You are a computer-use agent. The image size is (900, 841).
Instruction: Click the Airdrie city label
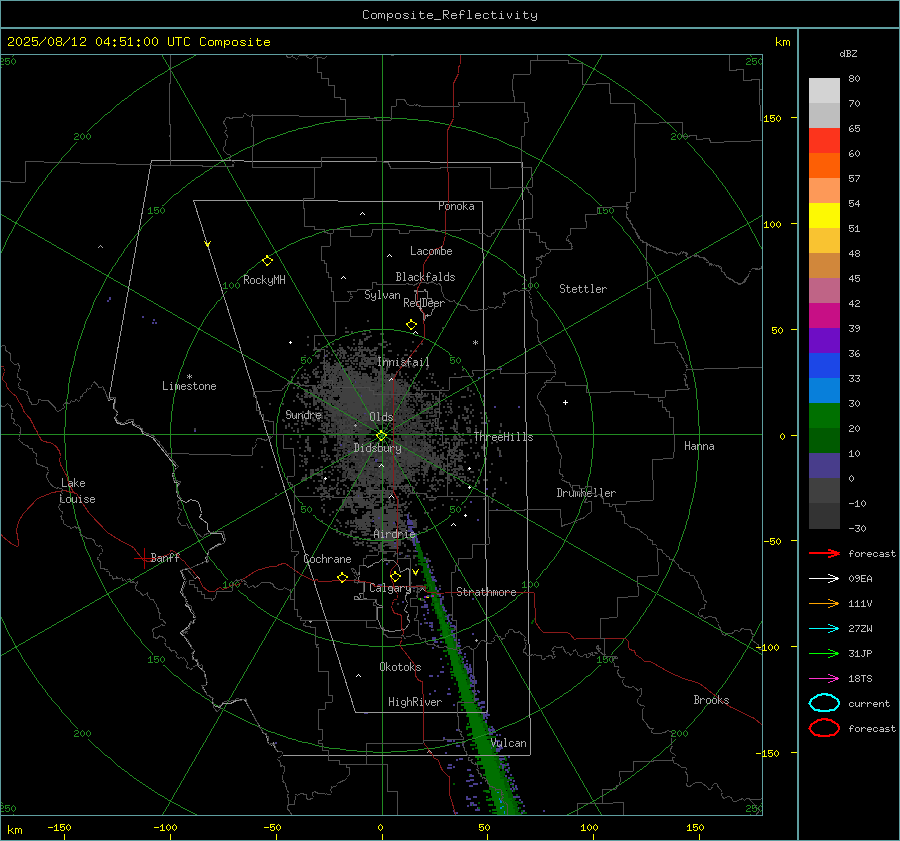point(394,534)
